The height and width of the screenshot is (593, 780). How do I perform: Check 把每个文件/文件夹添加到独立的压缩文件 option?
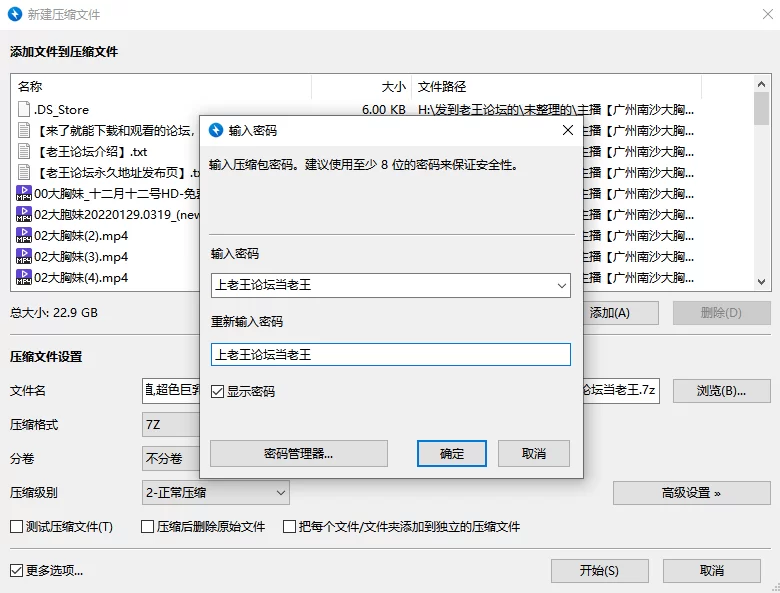(289, 526)
